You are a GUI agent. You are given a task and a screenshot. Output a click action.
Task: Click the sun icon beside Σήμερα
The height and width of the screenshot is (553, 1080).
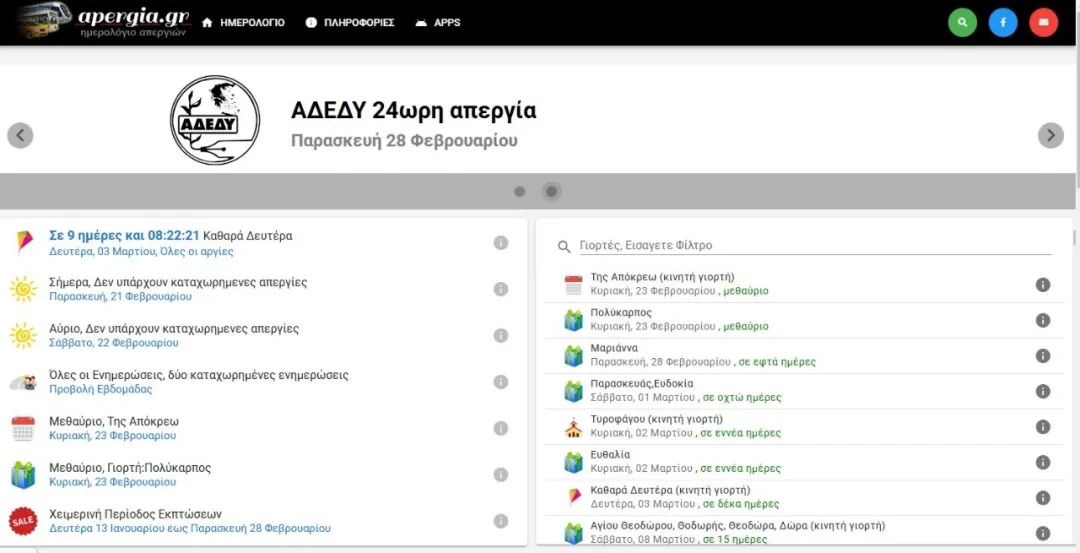(x=23, y=289)
